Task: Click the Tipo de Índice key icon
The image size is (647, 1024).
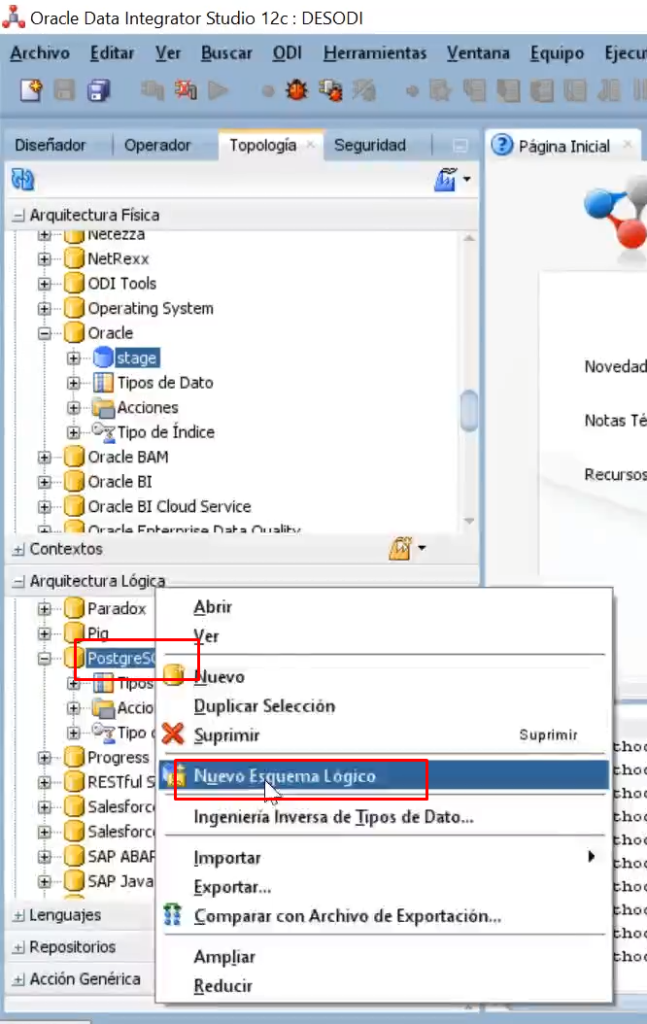Action: click(103, 432)
